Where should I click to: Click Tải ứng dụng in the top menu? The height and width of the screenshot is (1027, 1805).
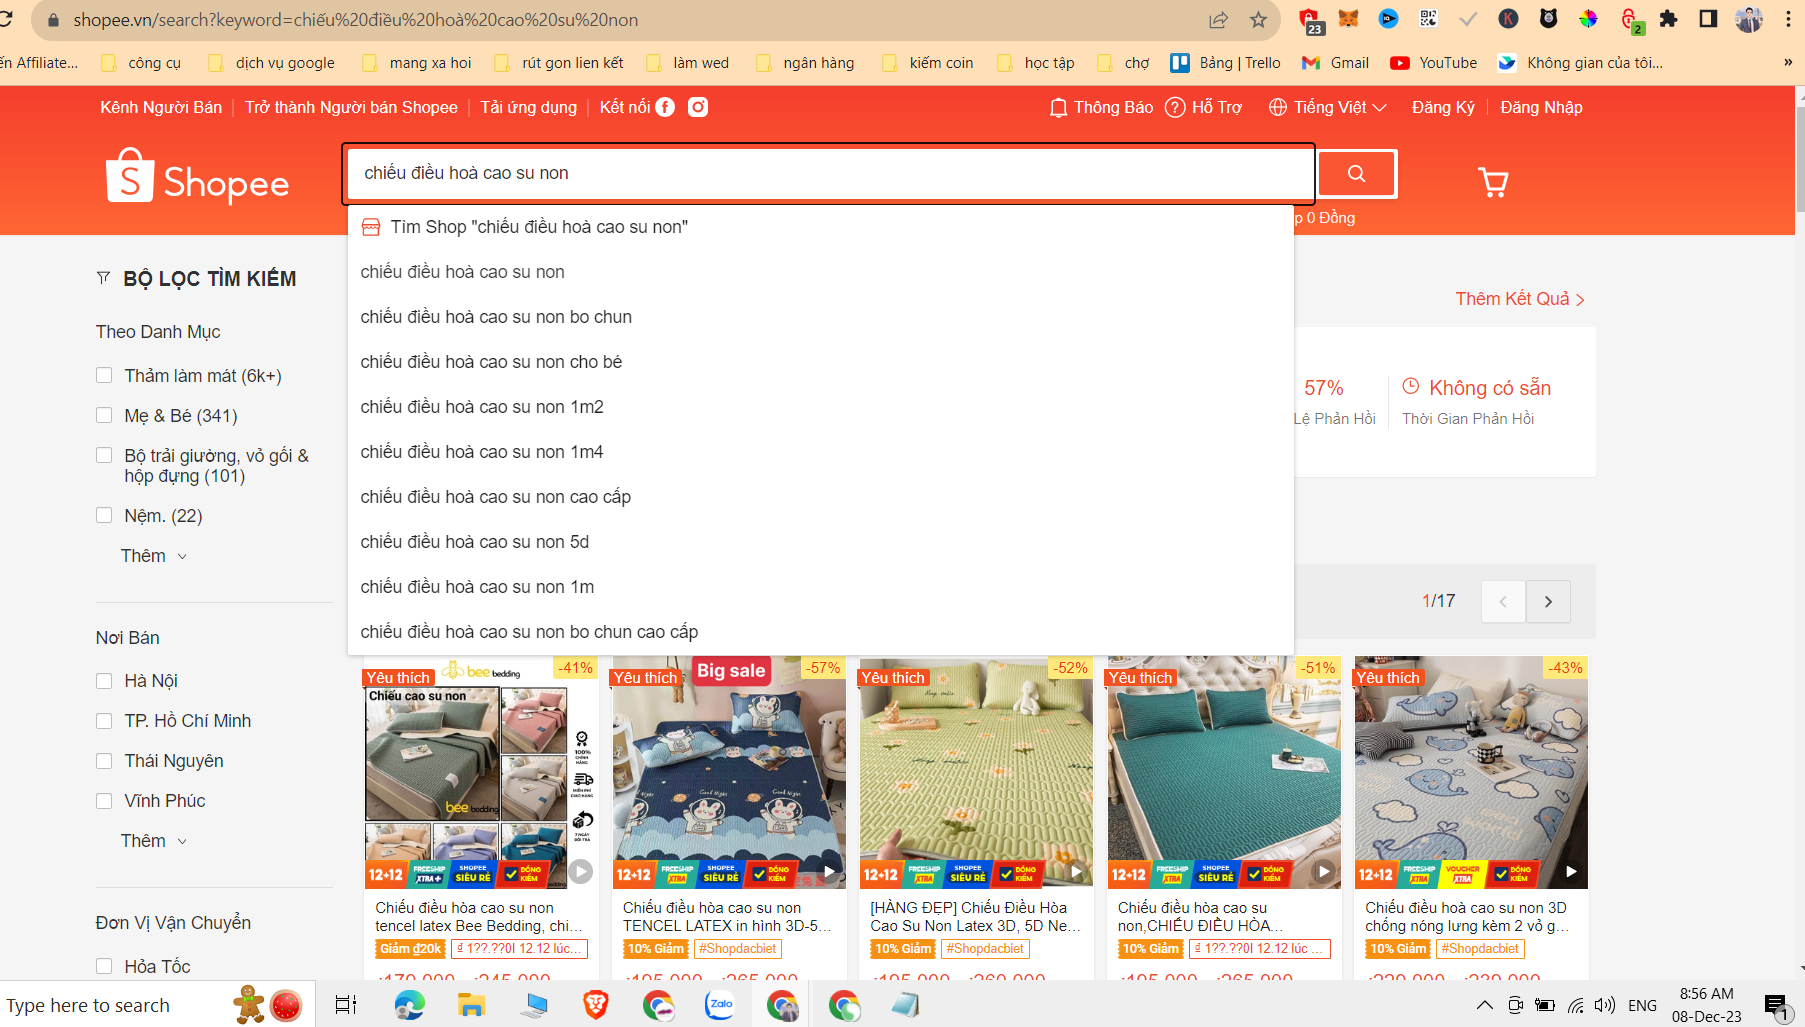tap(528, 107)
